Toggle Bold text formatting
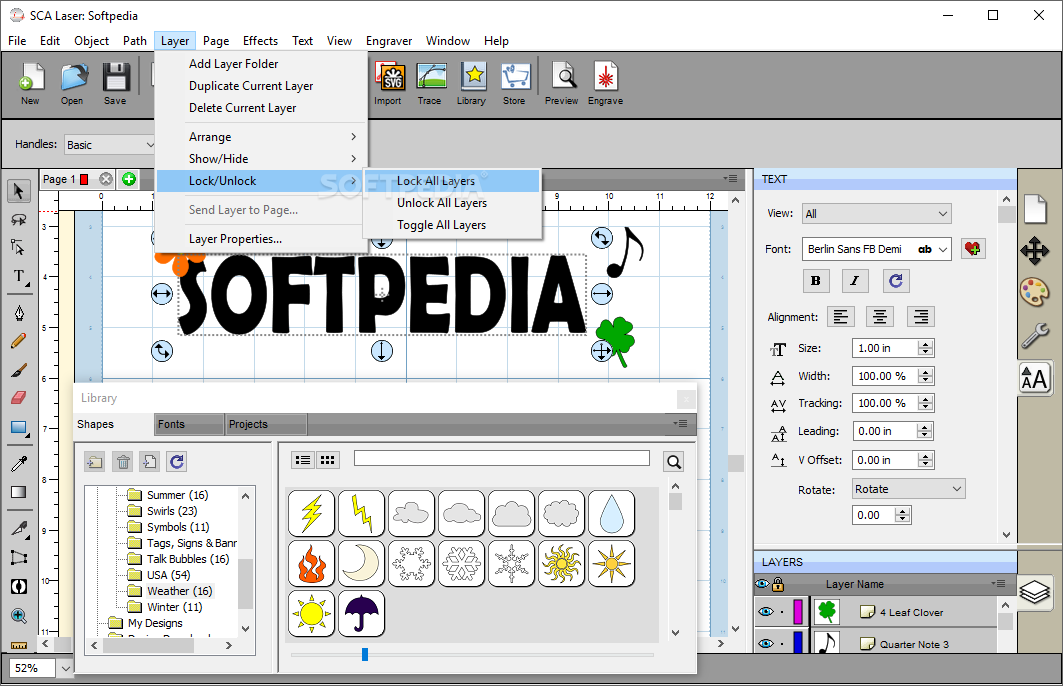 coord(816,281)
